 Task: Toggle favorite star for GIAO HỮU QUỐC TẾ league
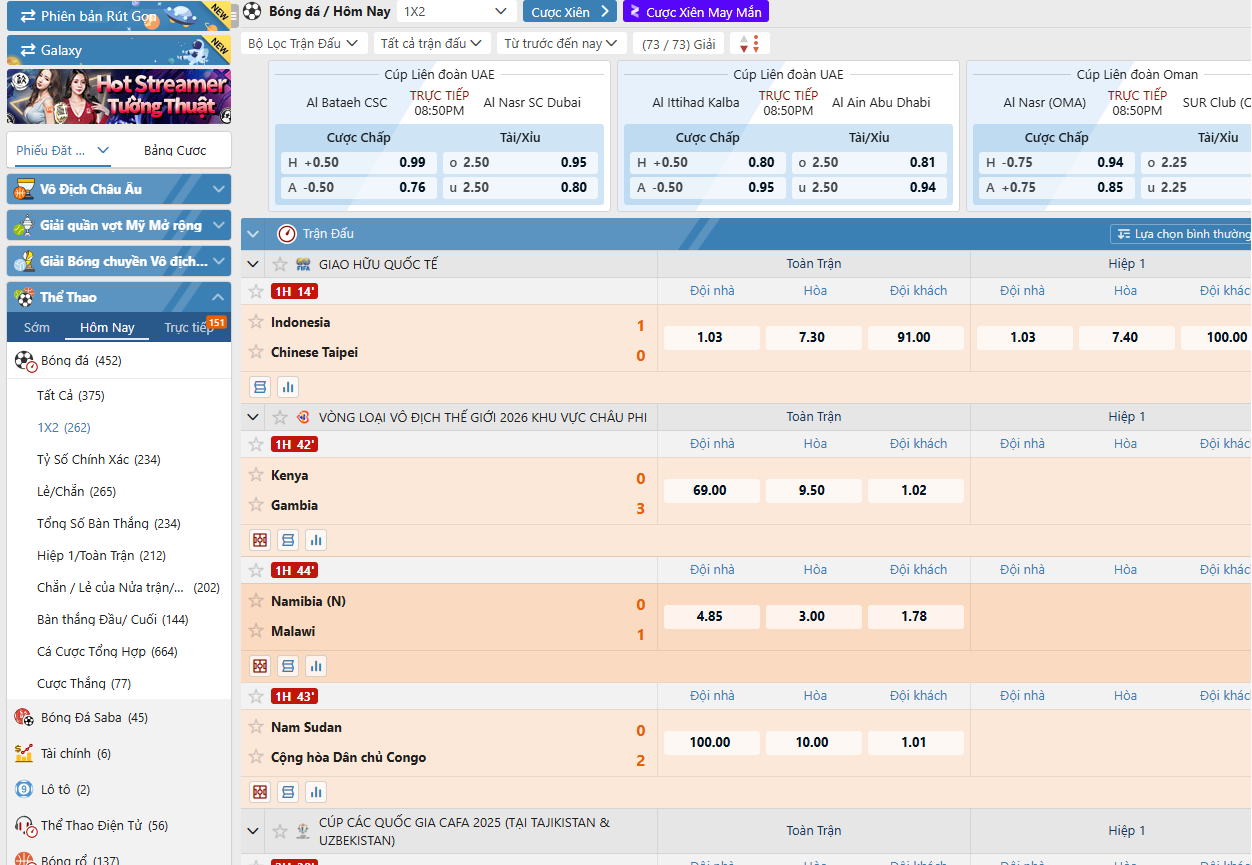[280, 264]
